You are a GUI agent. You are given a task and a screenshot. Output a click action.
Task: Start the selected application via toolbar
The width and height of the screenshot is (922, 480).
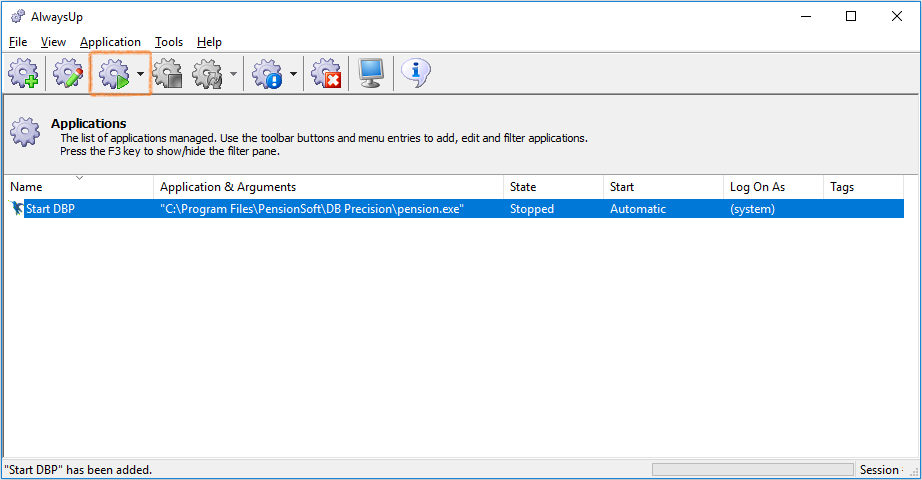[x=114, y=74]
